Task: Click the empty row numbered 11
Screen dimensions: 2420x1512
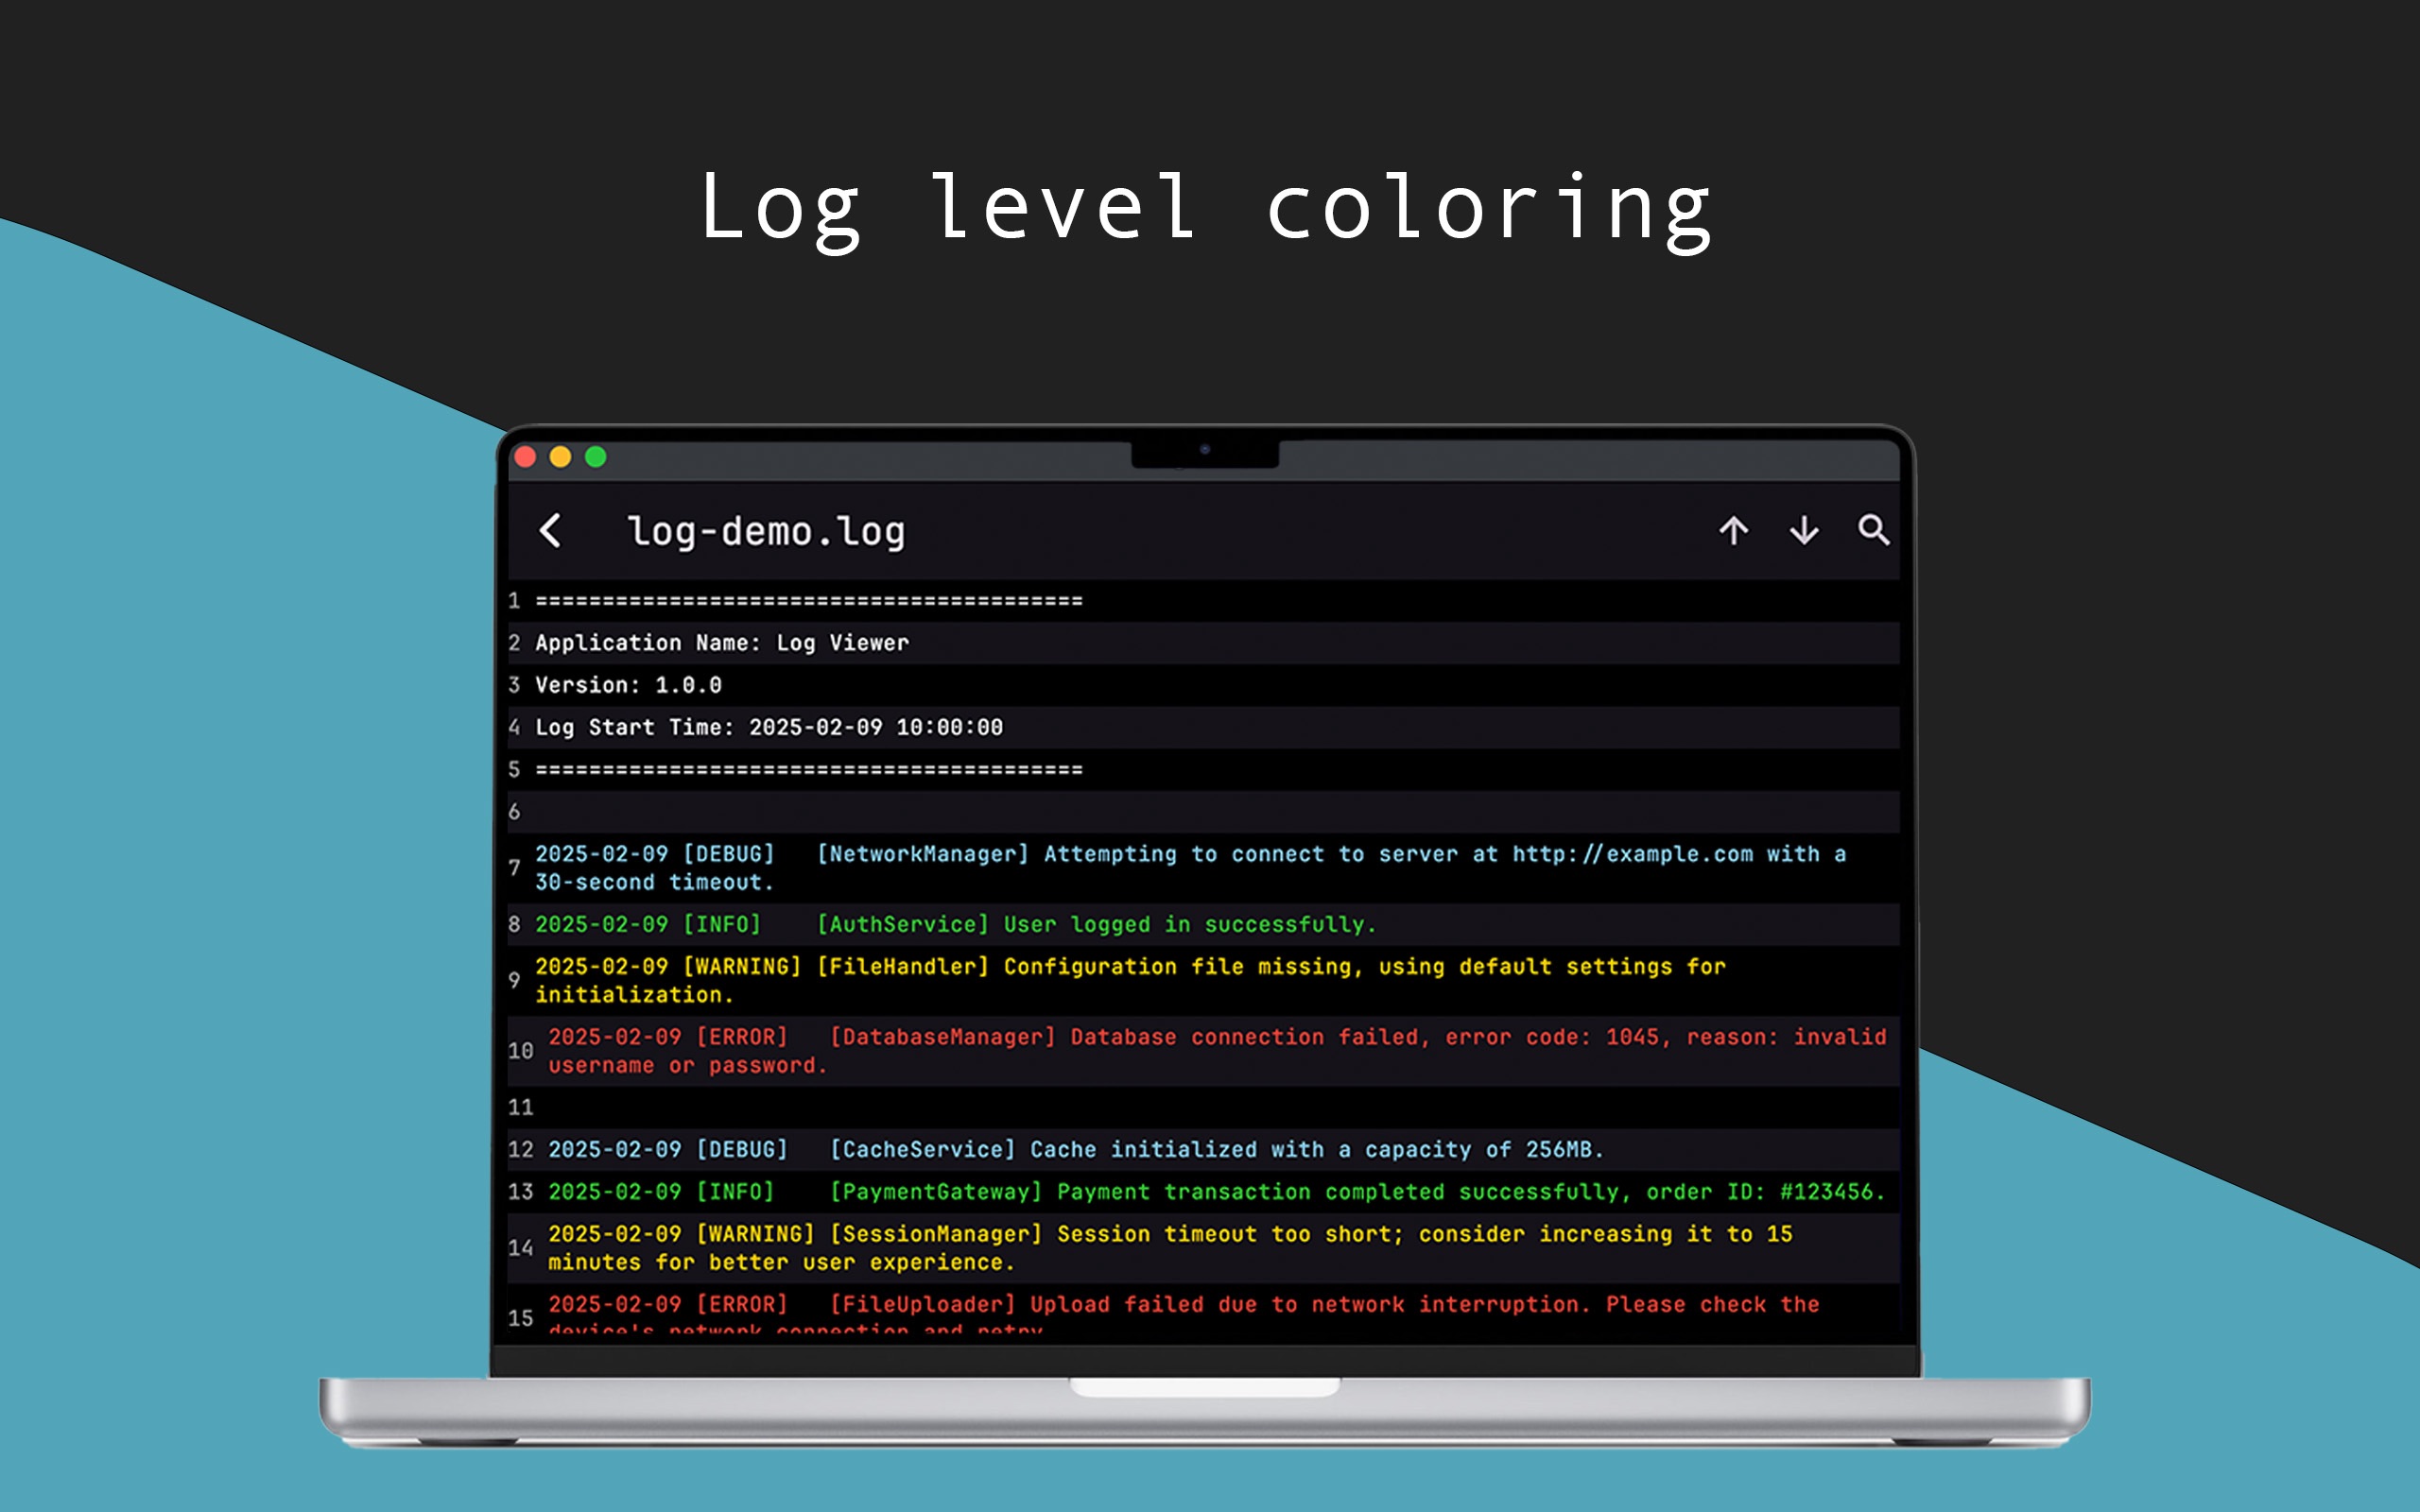Action: click(1204, 1108)
